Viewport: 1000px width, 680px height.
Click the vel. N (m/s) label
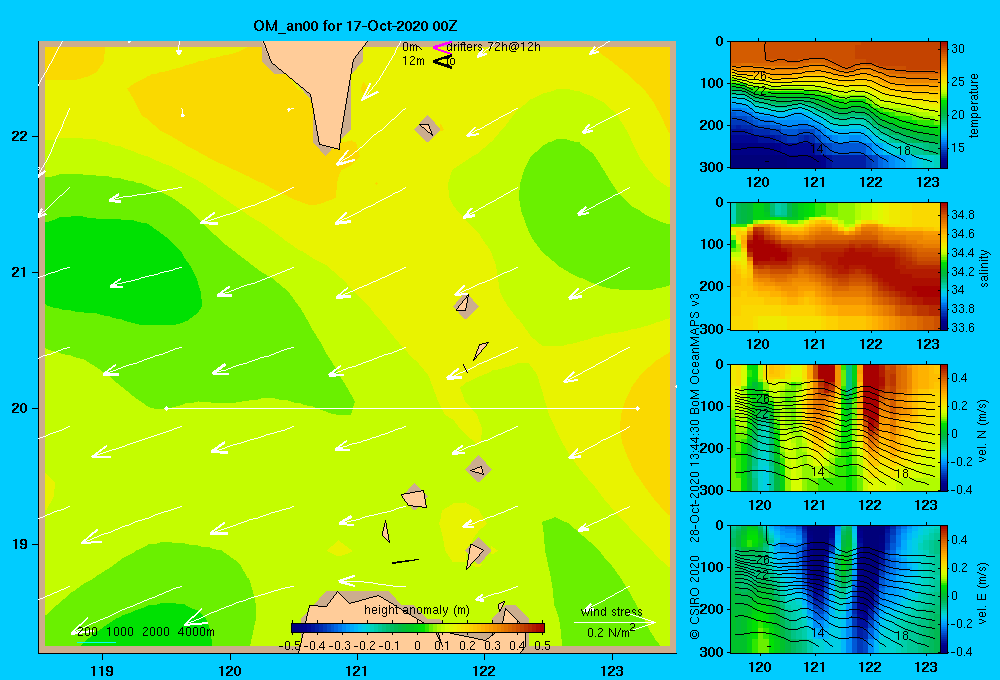click(983, 431)
